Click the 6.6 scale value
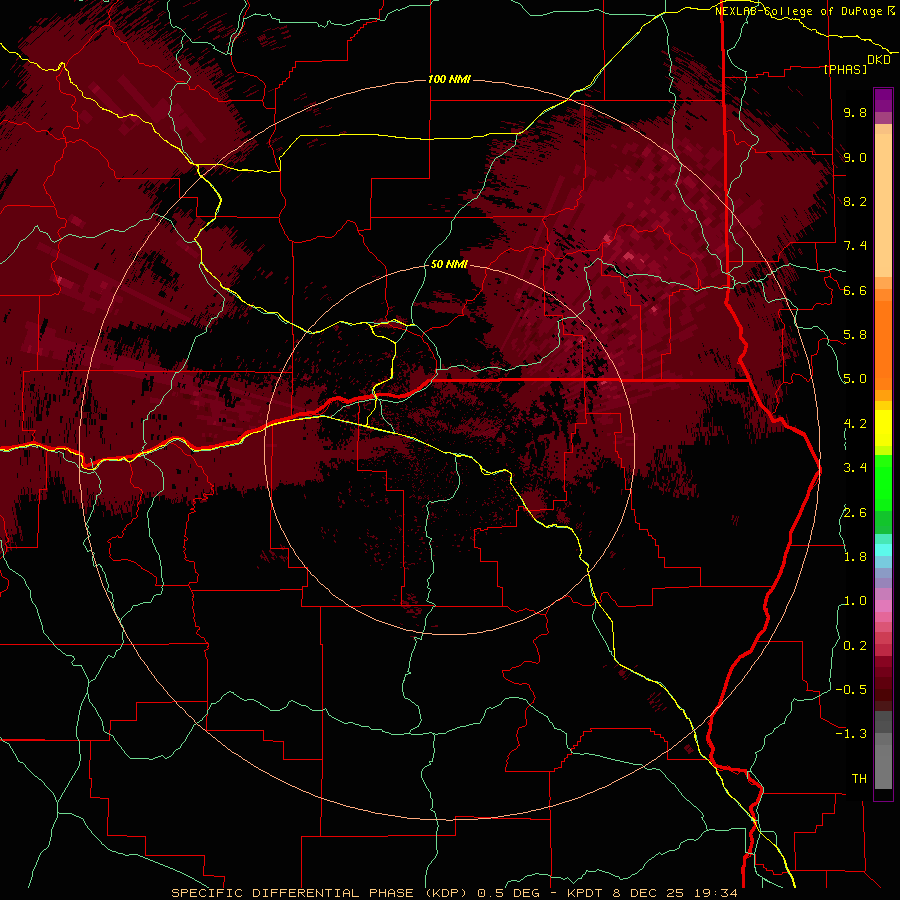This screenshot has height=900, width=900. [x=855, y=290]
